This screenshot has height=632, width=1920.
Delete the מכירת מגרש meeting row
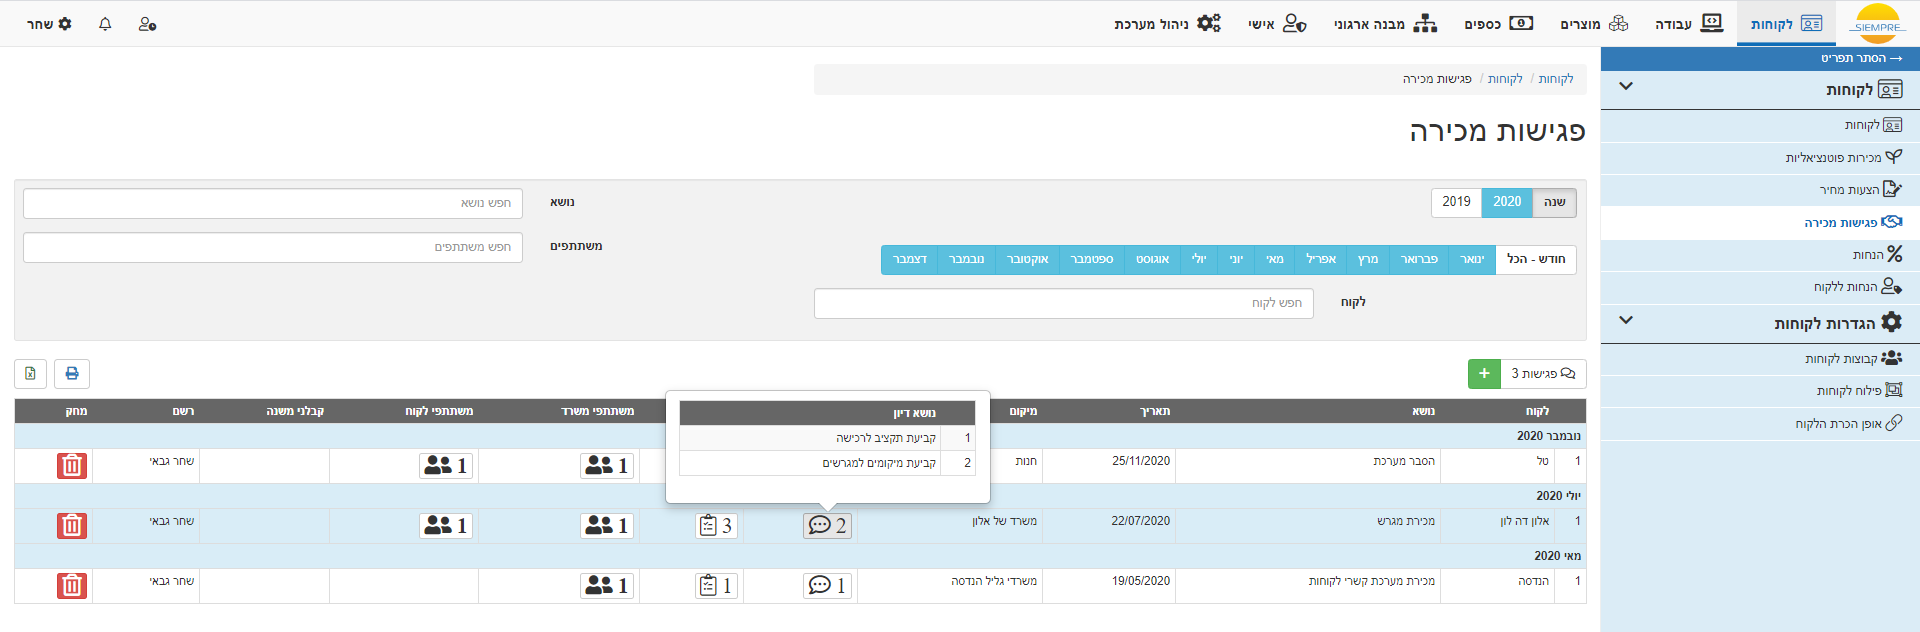pyautogui.click(x=72, y=526)
